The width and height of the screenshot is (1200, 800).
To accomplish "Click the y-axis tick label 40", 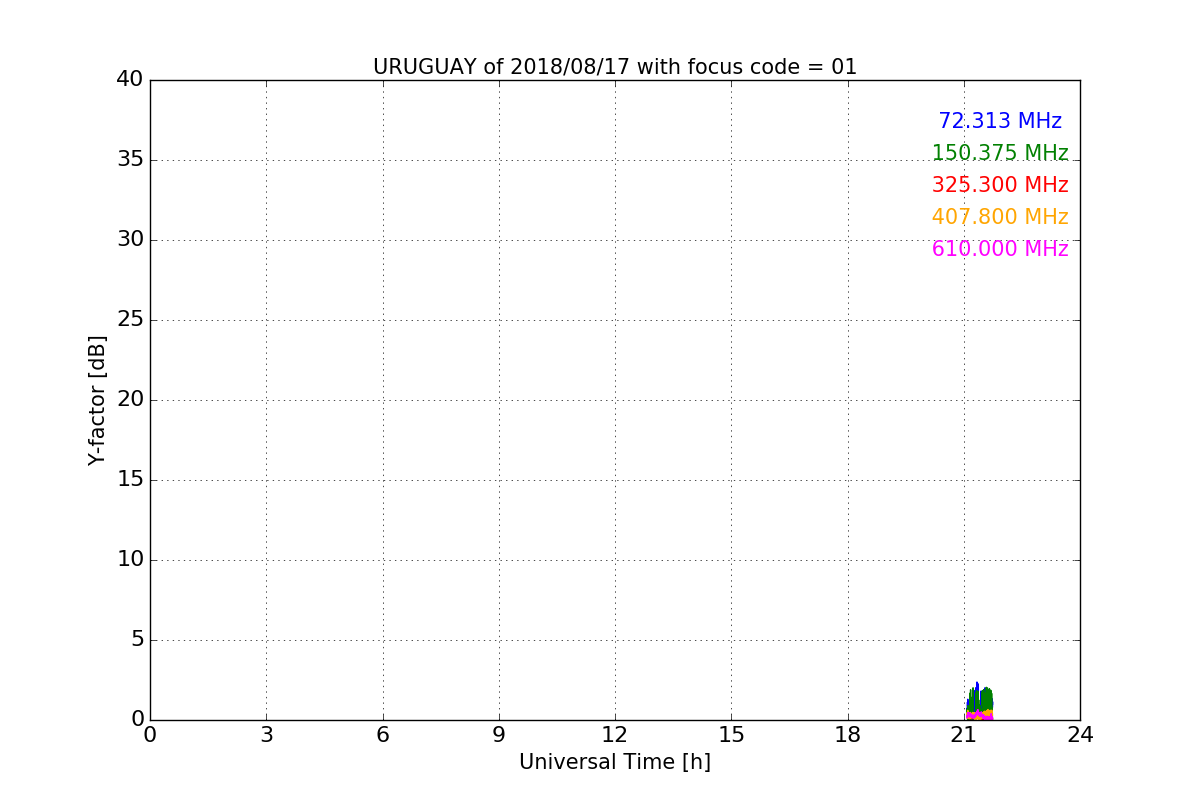I will [130, 79].
